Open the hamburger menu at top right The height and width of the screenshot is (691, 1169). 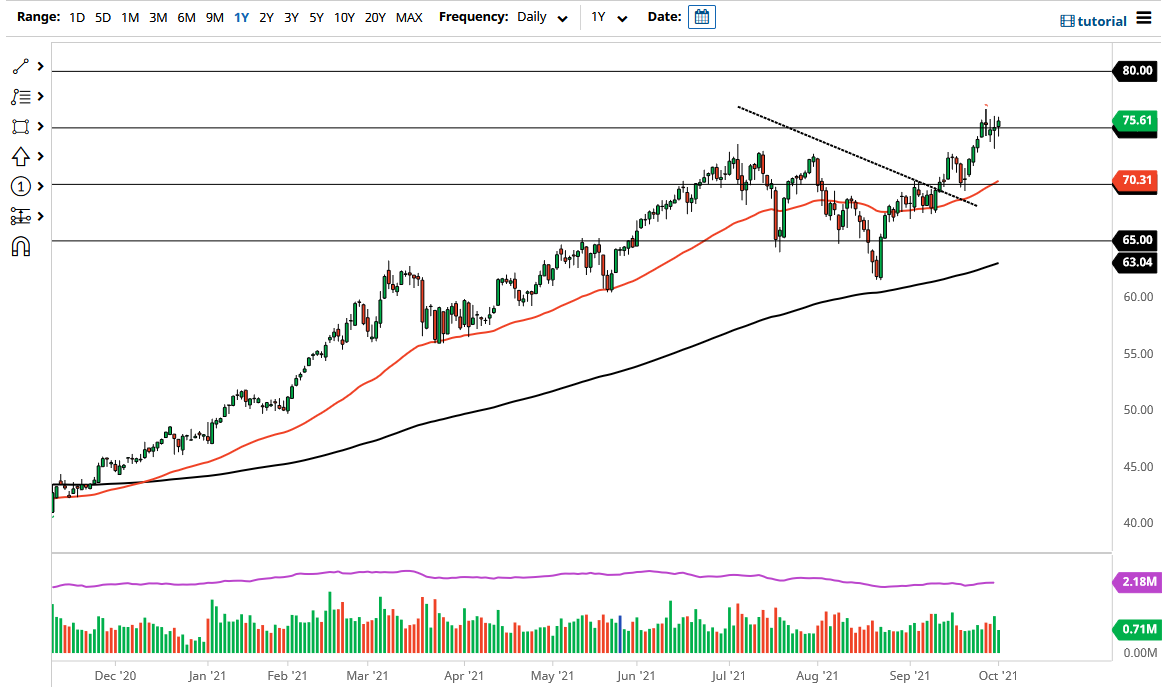(x=1142, y=16)
